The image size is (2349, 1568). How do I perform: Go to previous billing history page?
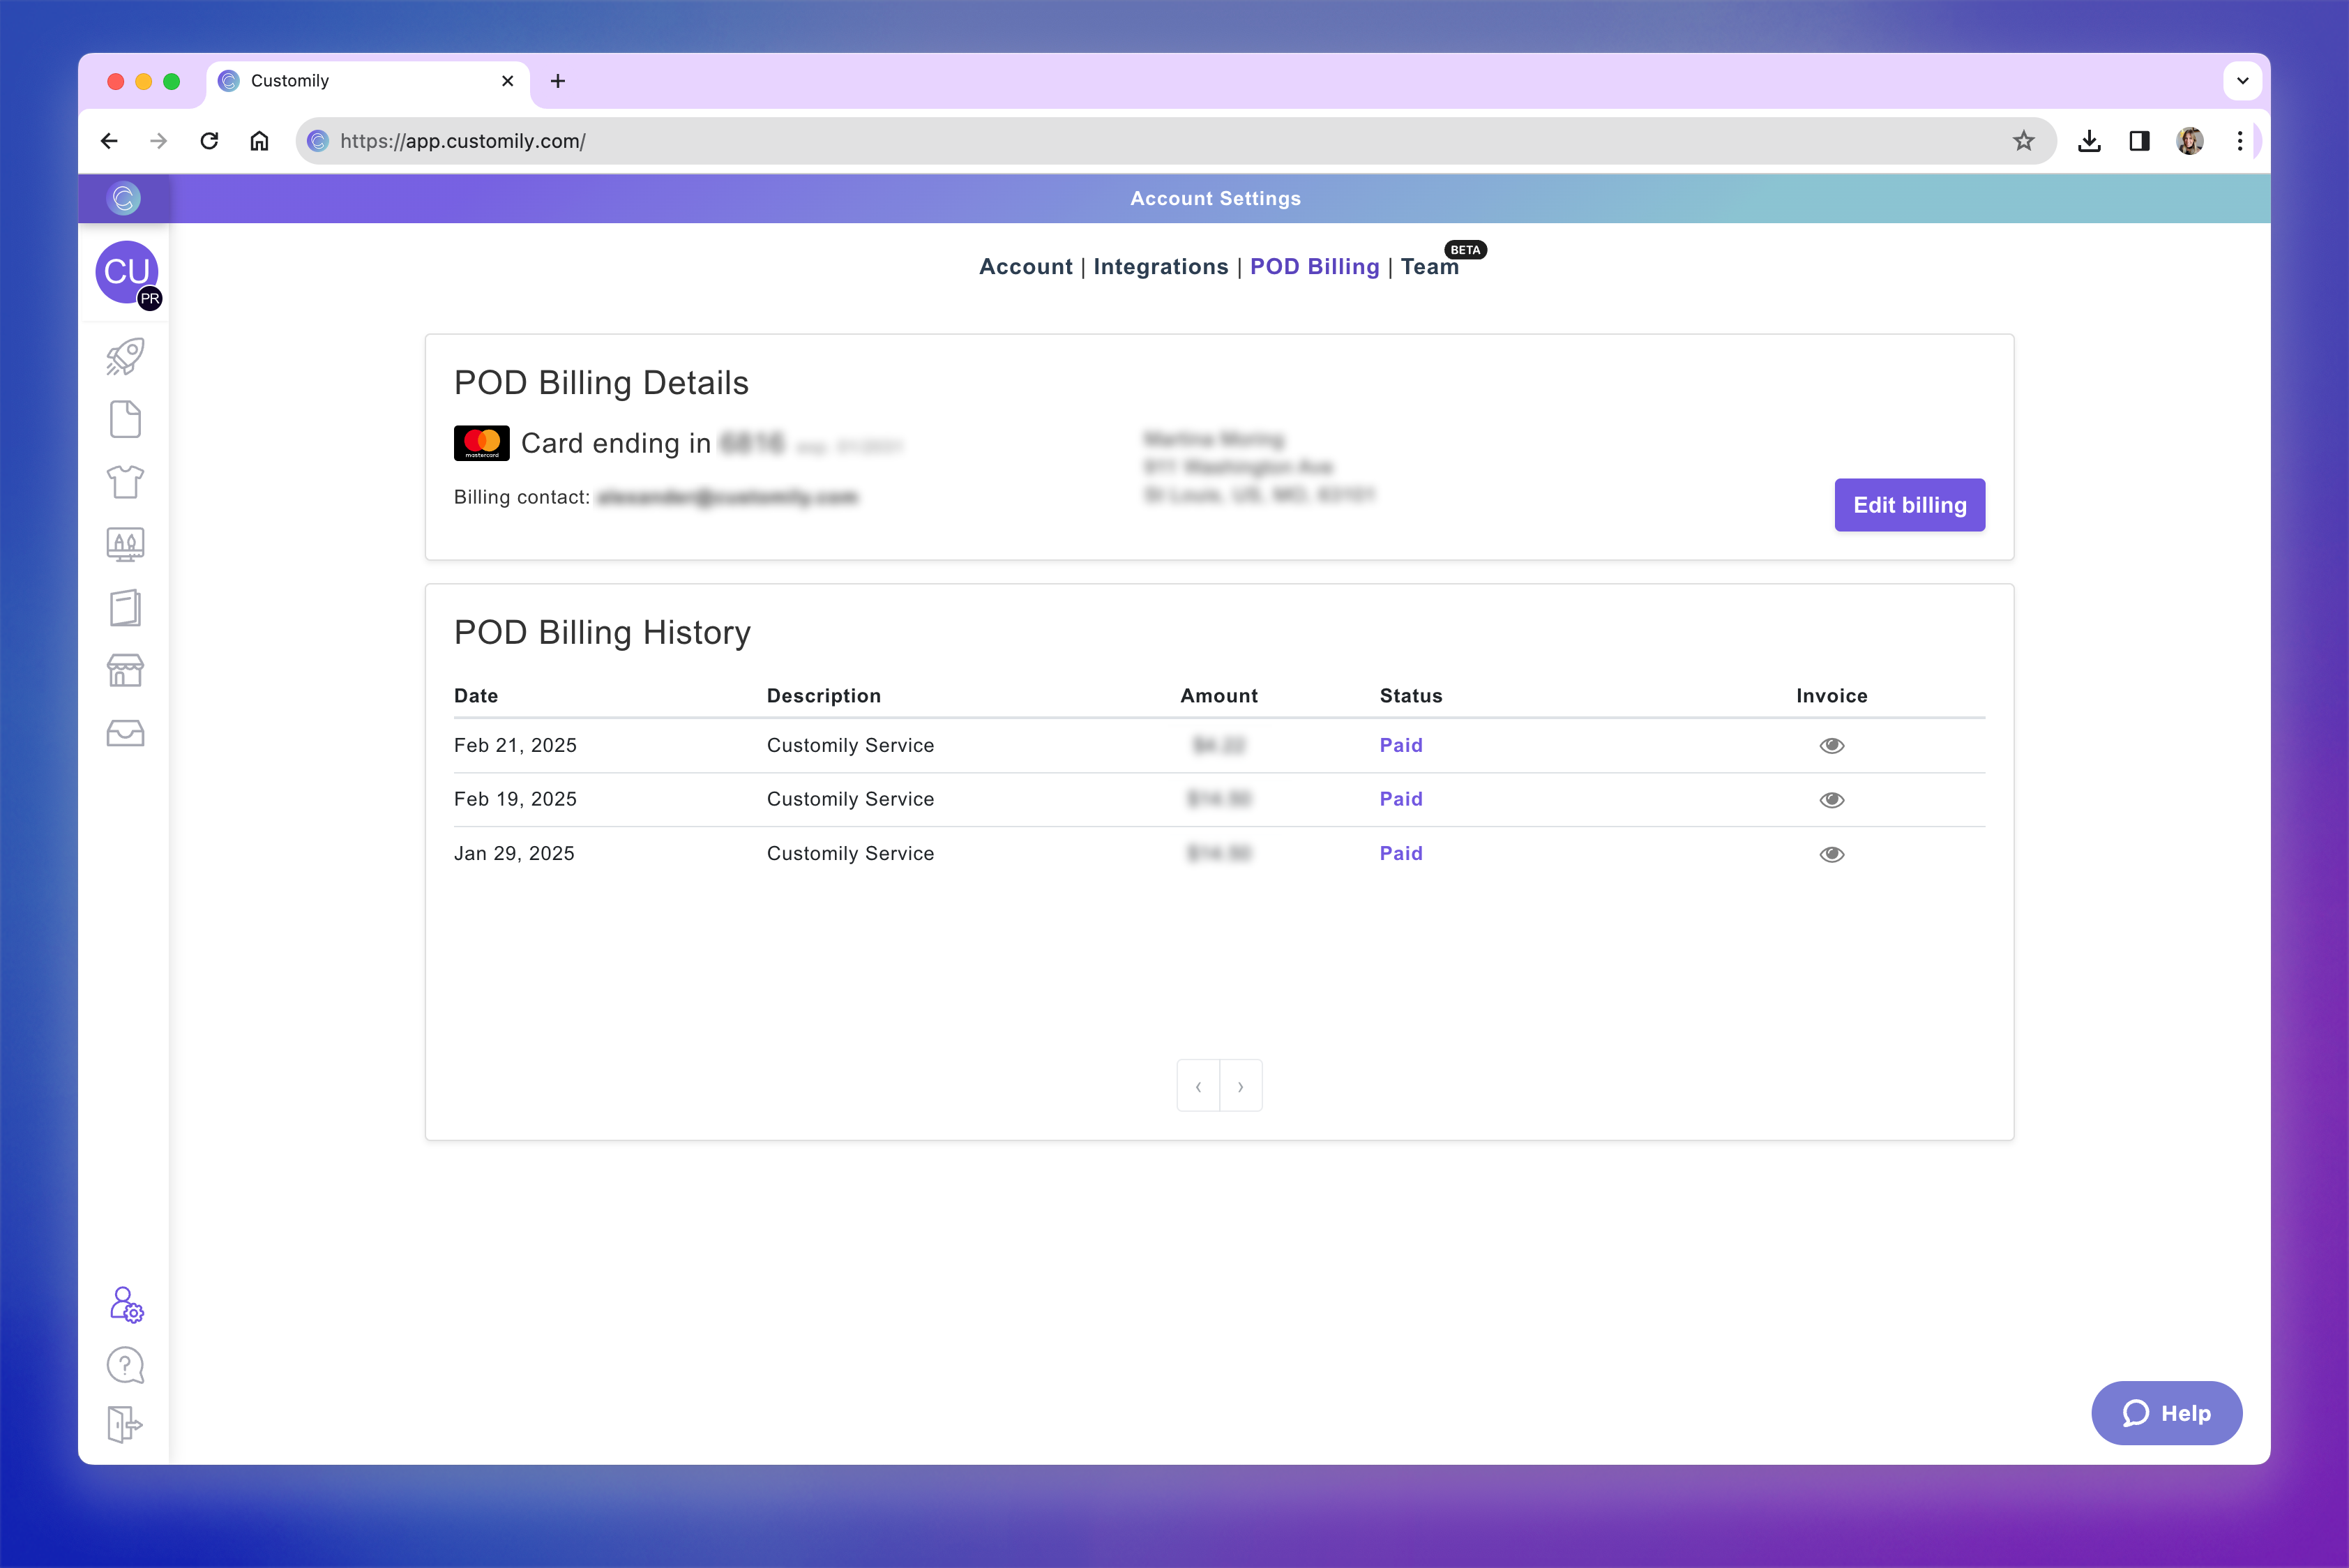click(x=1198, y=1086)
